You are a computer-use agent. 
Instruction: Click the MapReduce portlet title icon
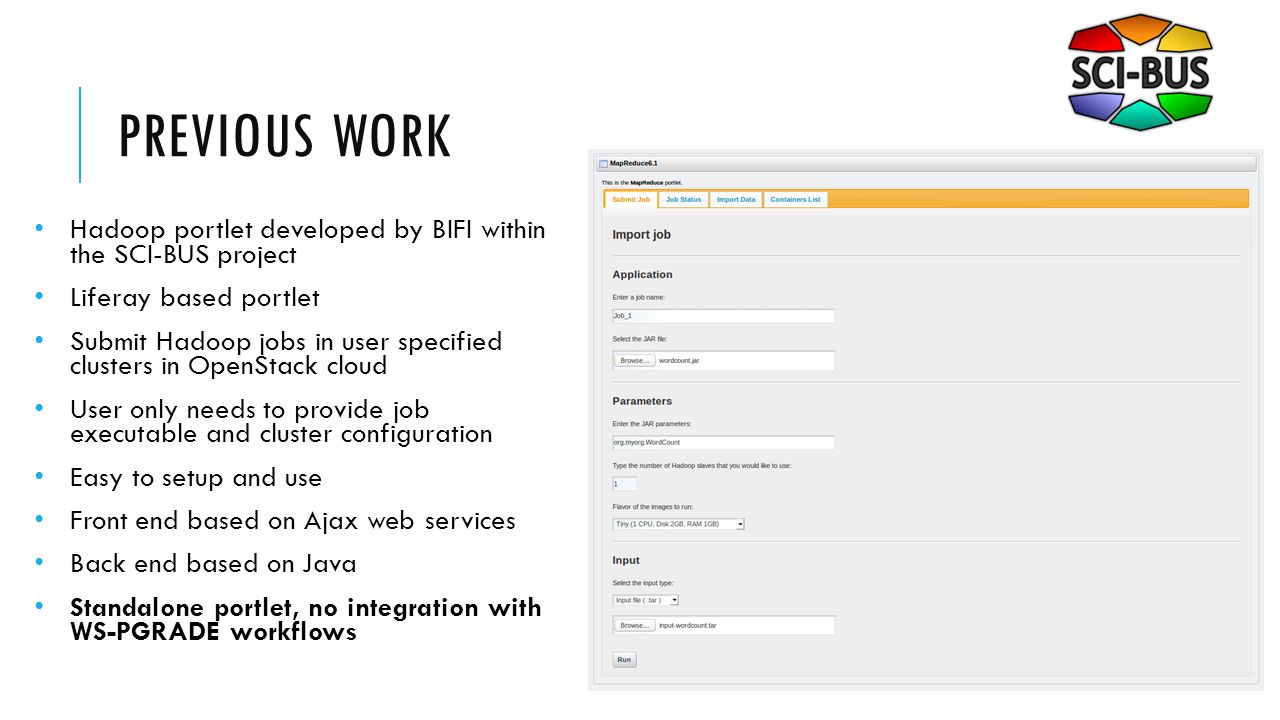tap(603, 163)
